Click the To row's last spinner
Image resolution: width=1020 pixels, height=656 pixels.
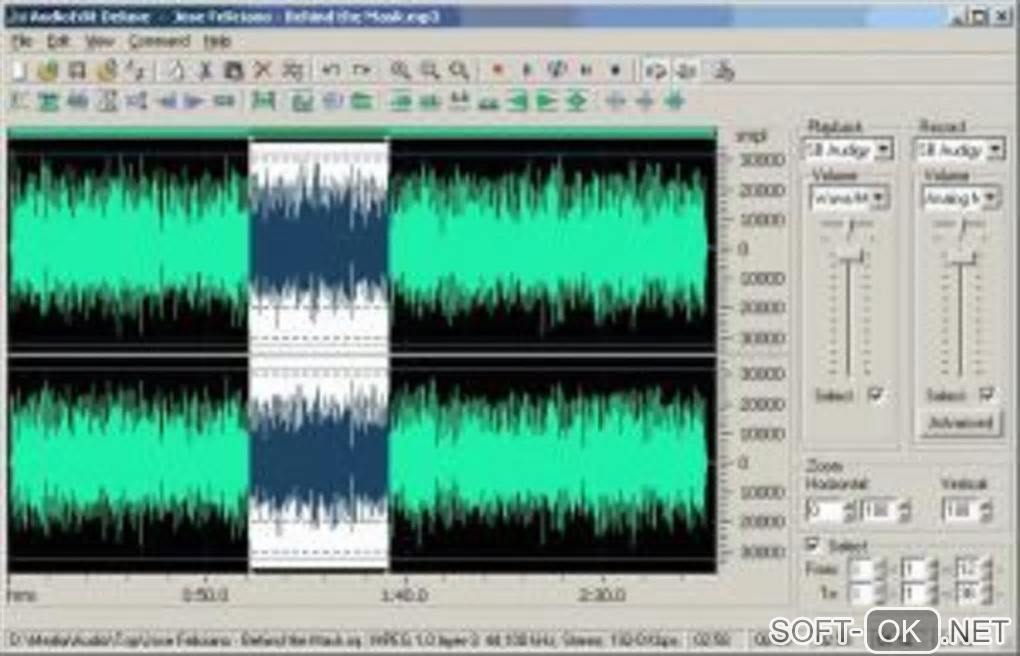click(x=987, y=594)
